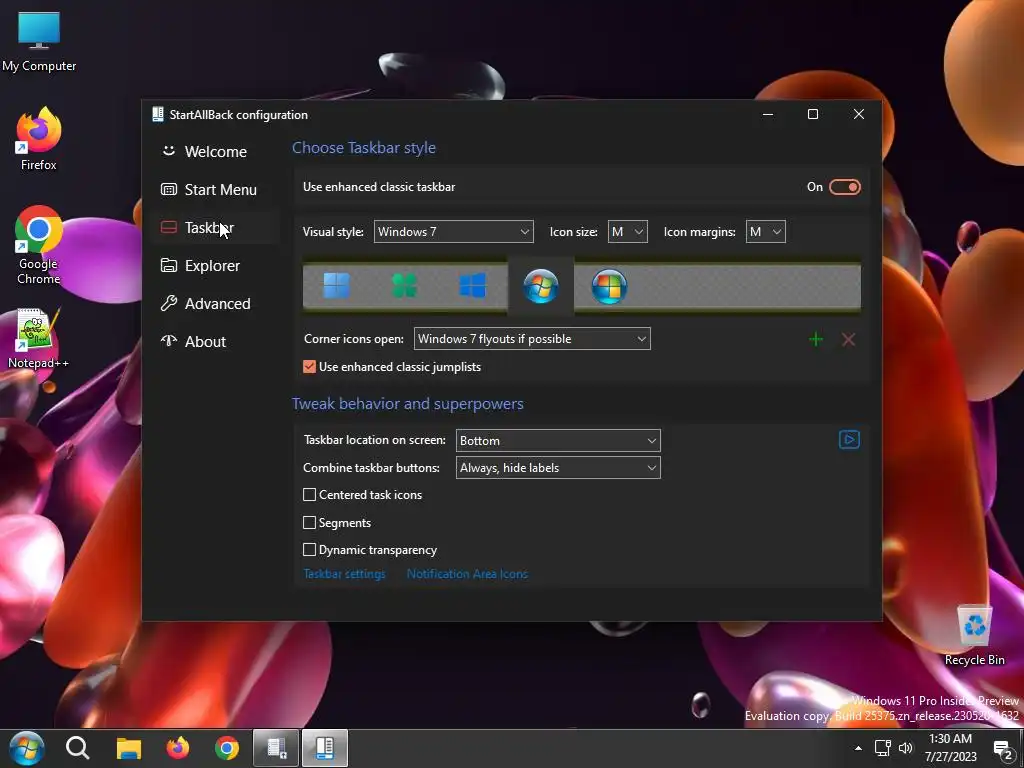Launch Firefox from the taskbar
Viewport: 1024px width, 768px height.
pyautogui.click(x=178, y=748)
